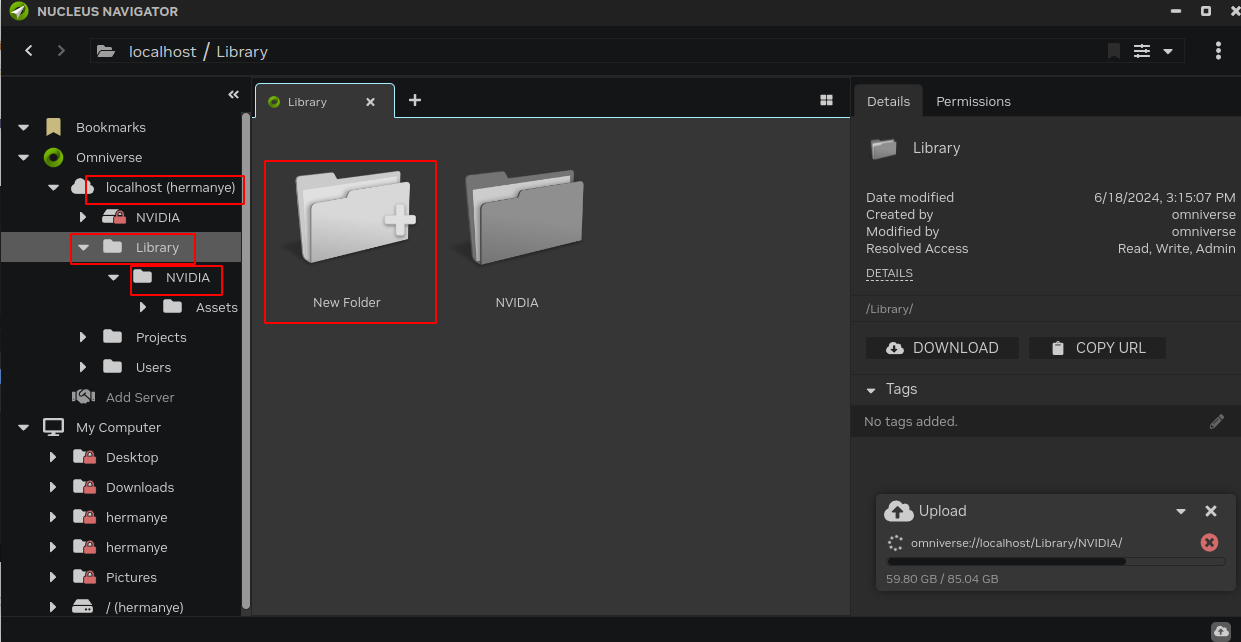This screenshot has width=1241, height=642.
Task: Add a new tab with plus icon
Action: tap(415, 100)
